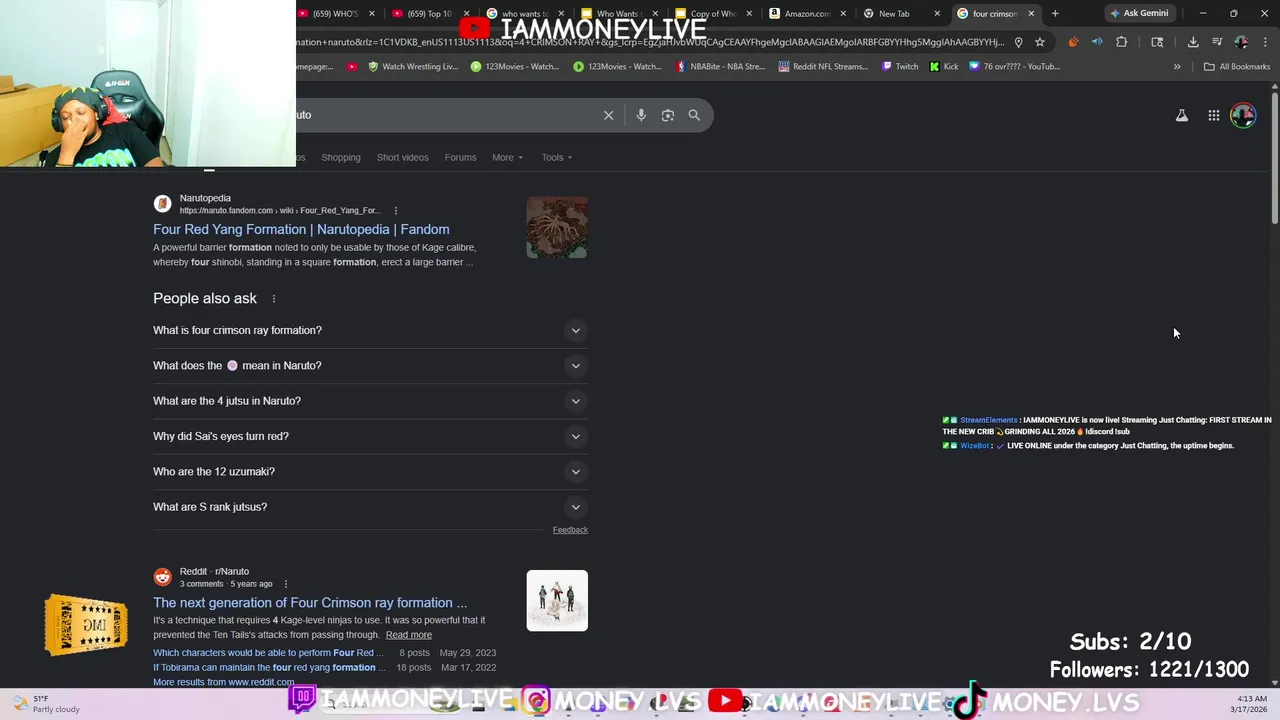Click the Reddit site favicon
This screenshot has height=720, width=1280.
(162, 577)
